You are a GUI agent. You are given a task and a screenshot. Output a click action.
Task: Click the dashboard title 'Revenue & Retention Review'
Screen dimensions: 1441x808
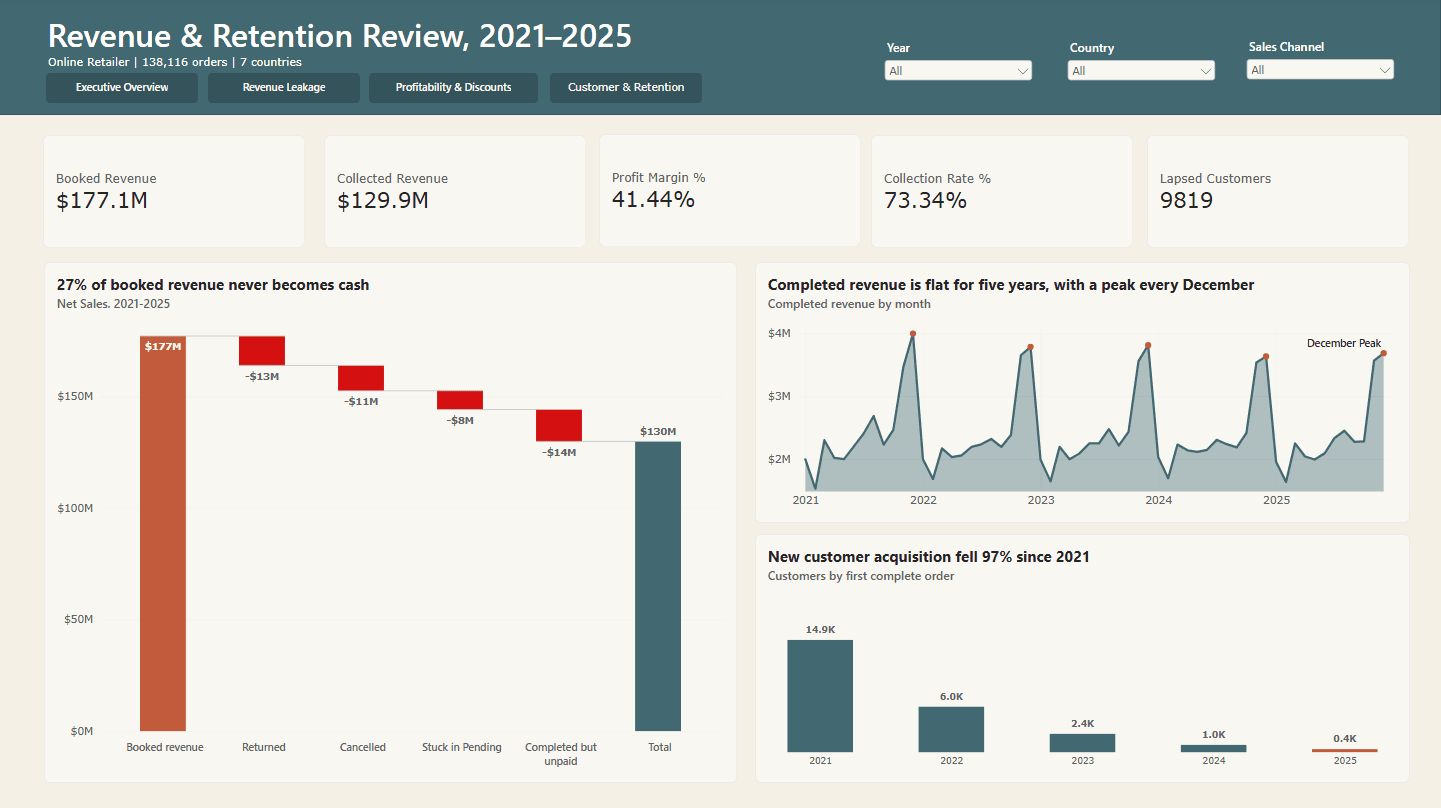tap(340, 36)
